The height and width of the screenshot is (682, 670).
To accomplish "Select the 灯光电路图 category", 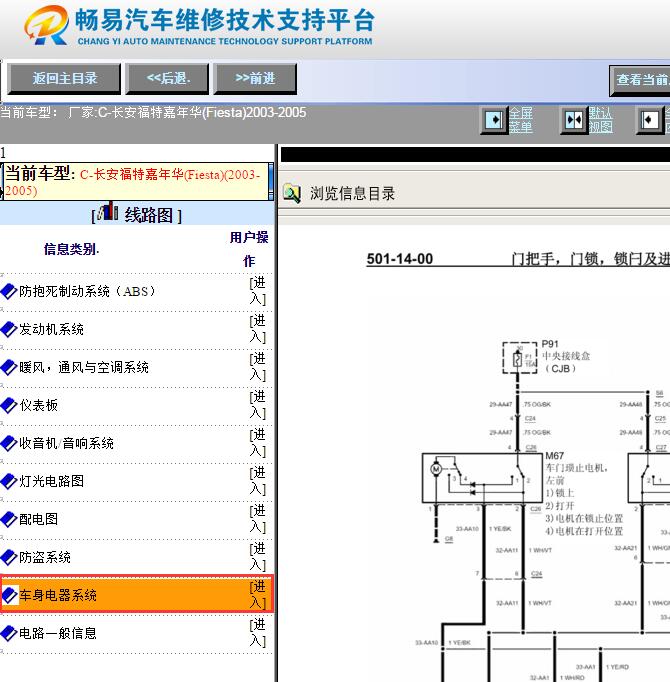I will pos(51,481).
